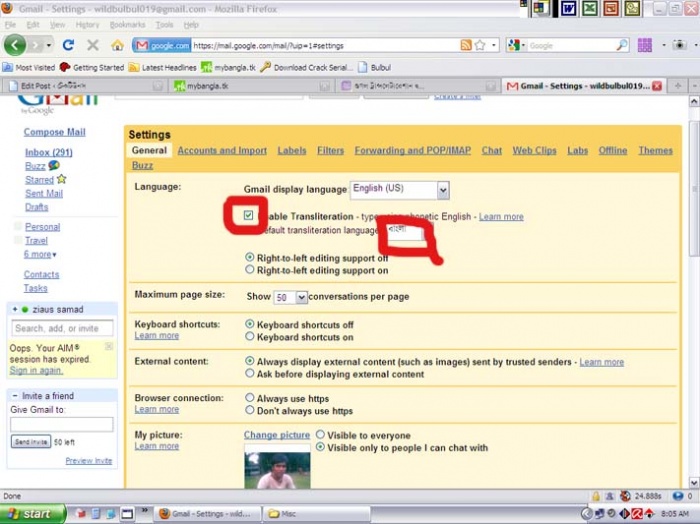The height and width of the screenshot is (524, 700).
Task: Click Compose Mail link
Action: point(54,132)
